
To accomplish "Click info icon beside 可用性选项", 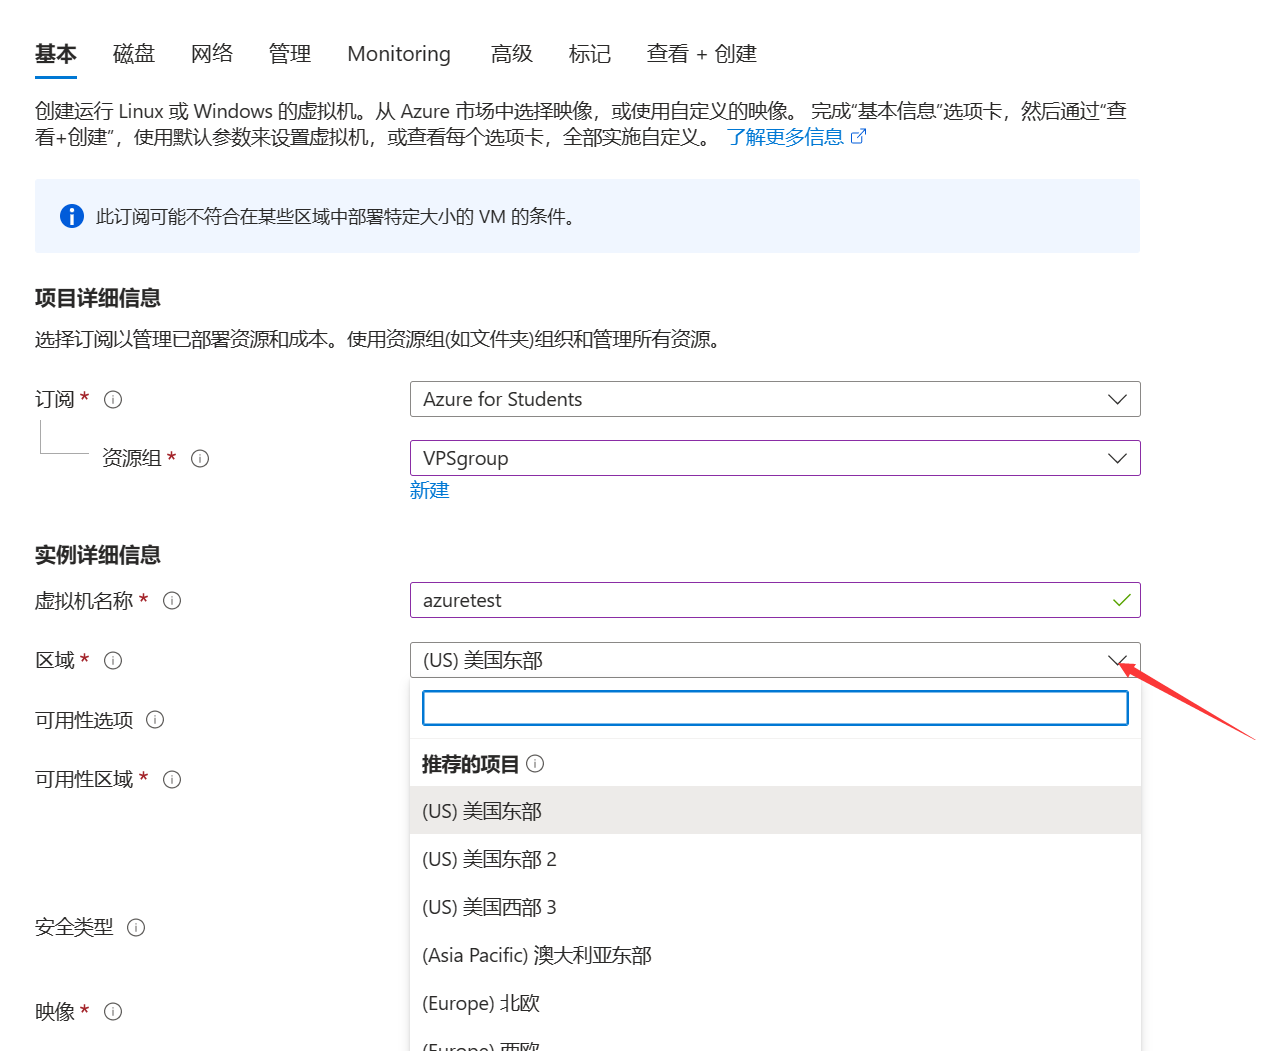I will 155,720.
